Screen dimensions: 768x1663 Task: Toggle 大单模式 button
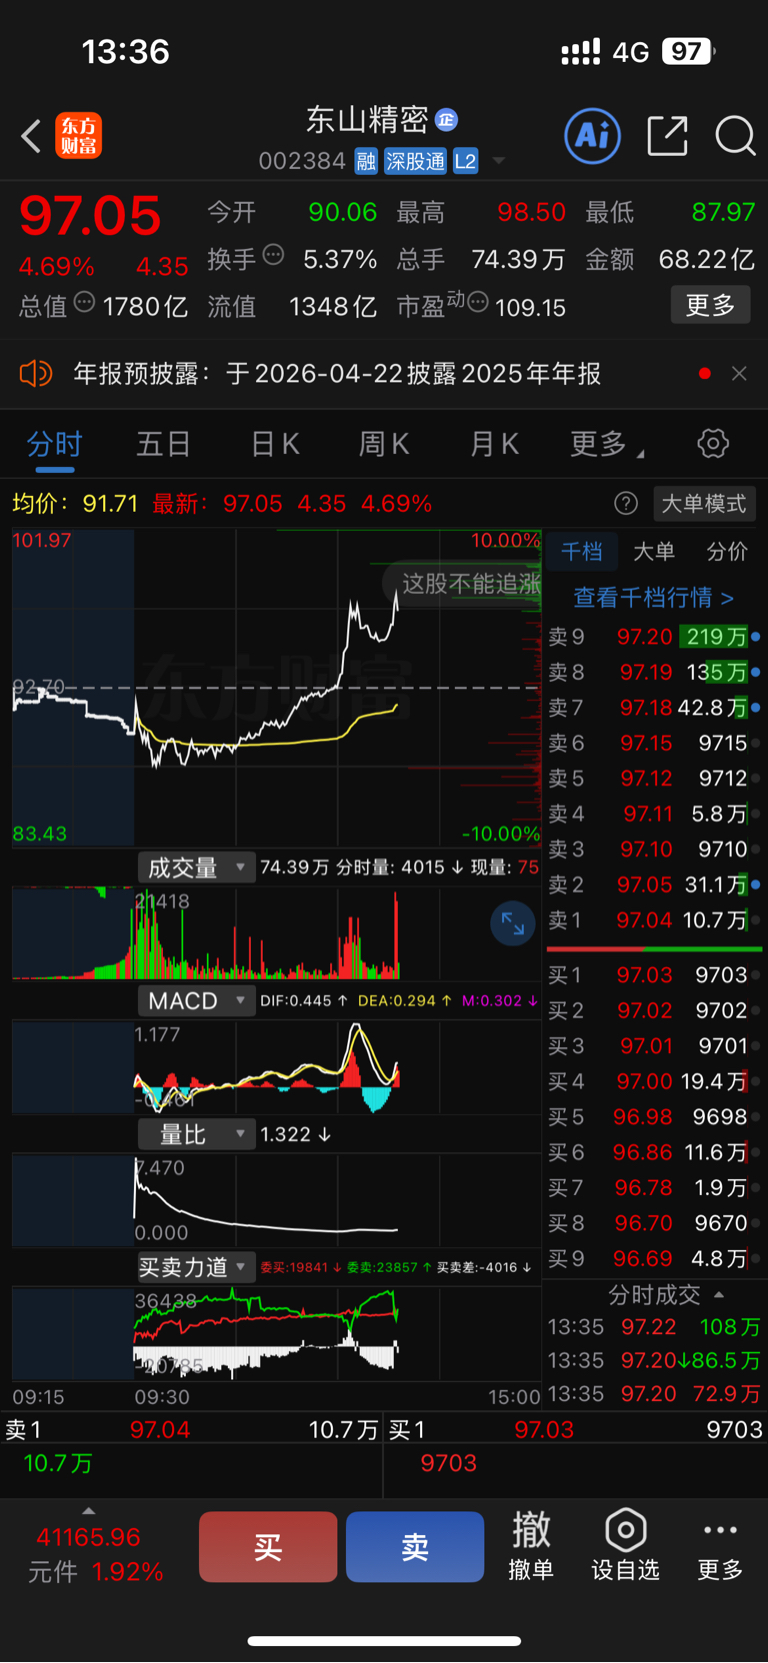[704, 503]
